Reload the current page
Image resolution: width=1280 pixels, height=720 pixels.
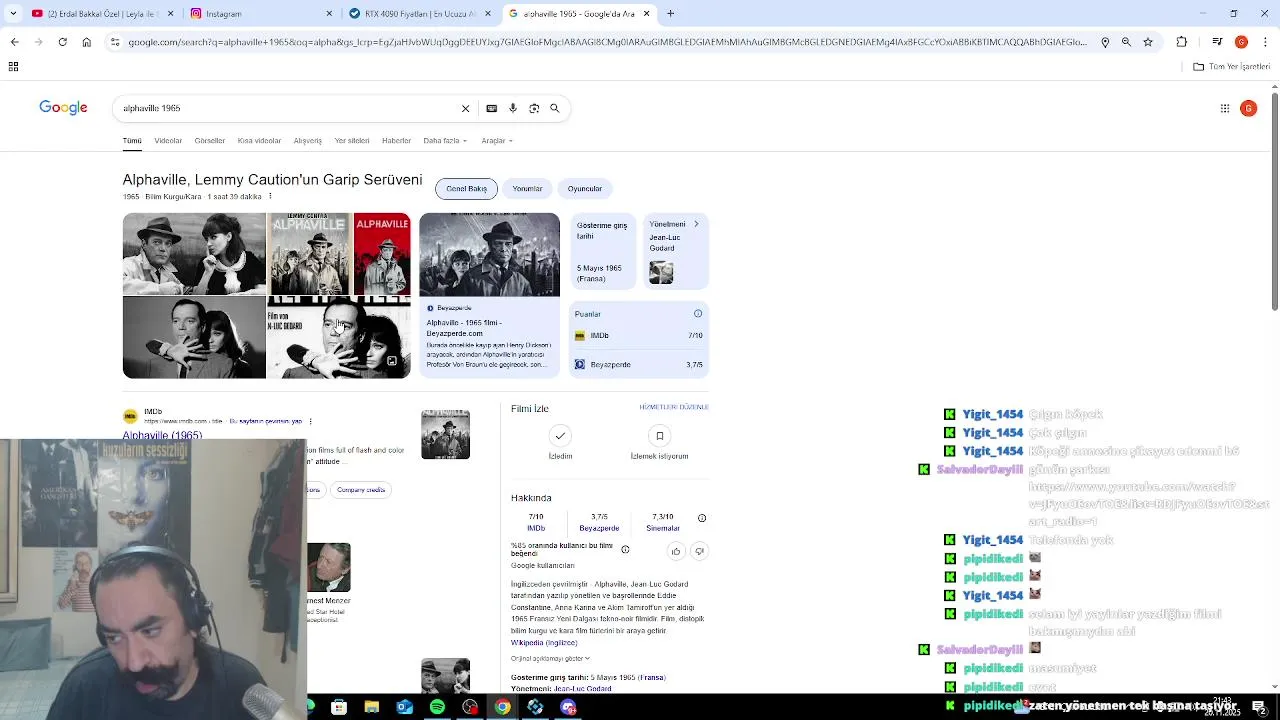tap(62, 42)
